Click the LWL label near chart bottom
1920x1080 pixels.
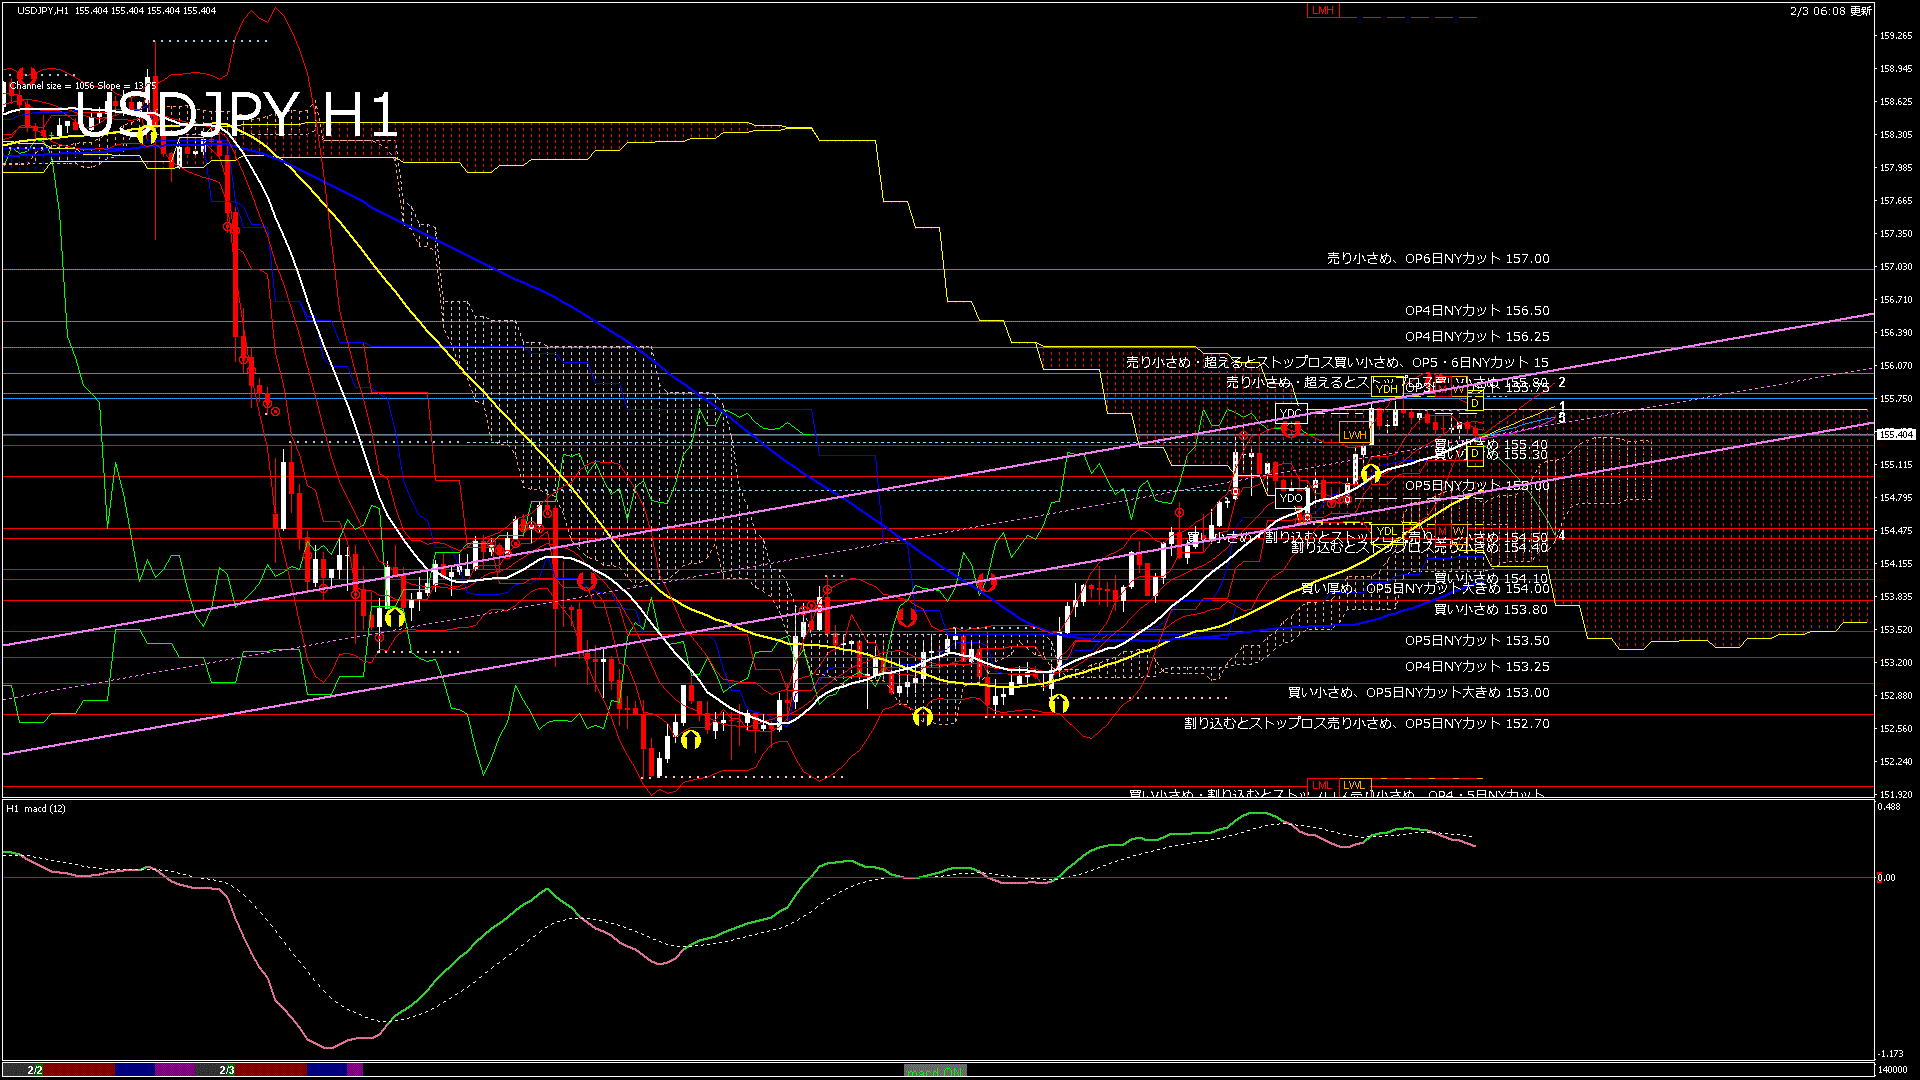click(1354, 785)
